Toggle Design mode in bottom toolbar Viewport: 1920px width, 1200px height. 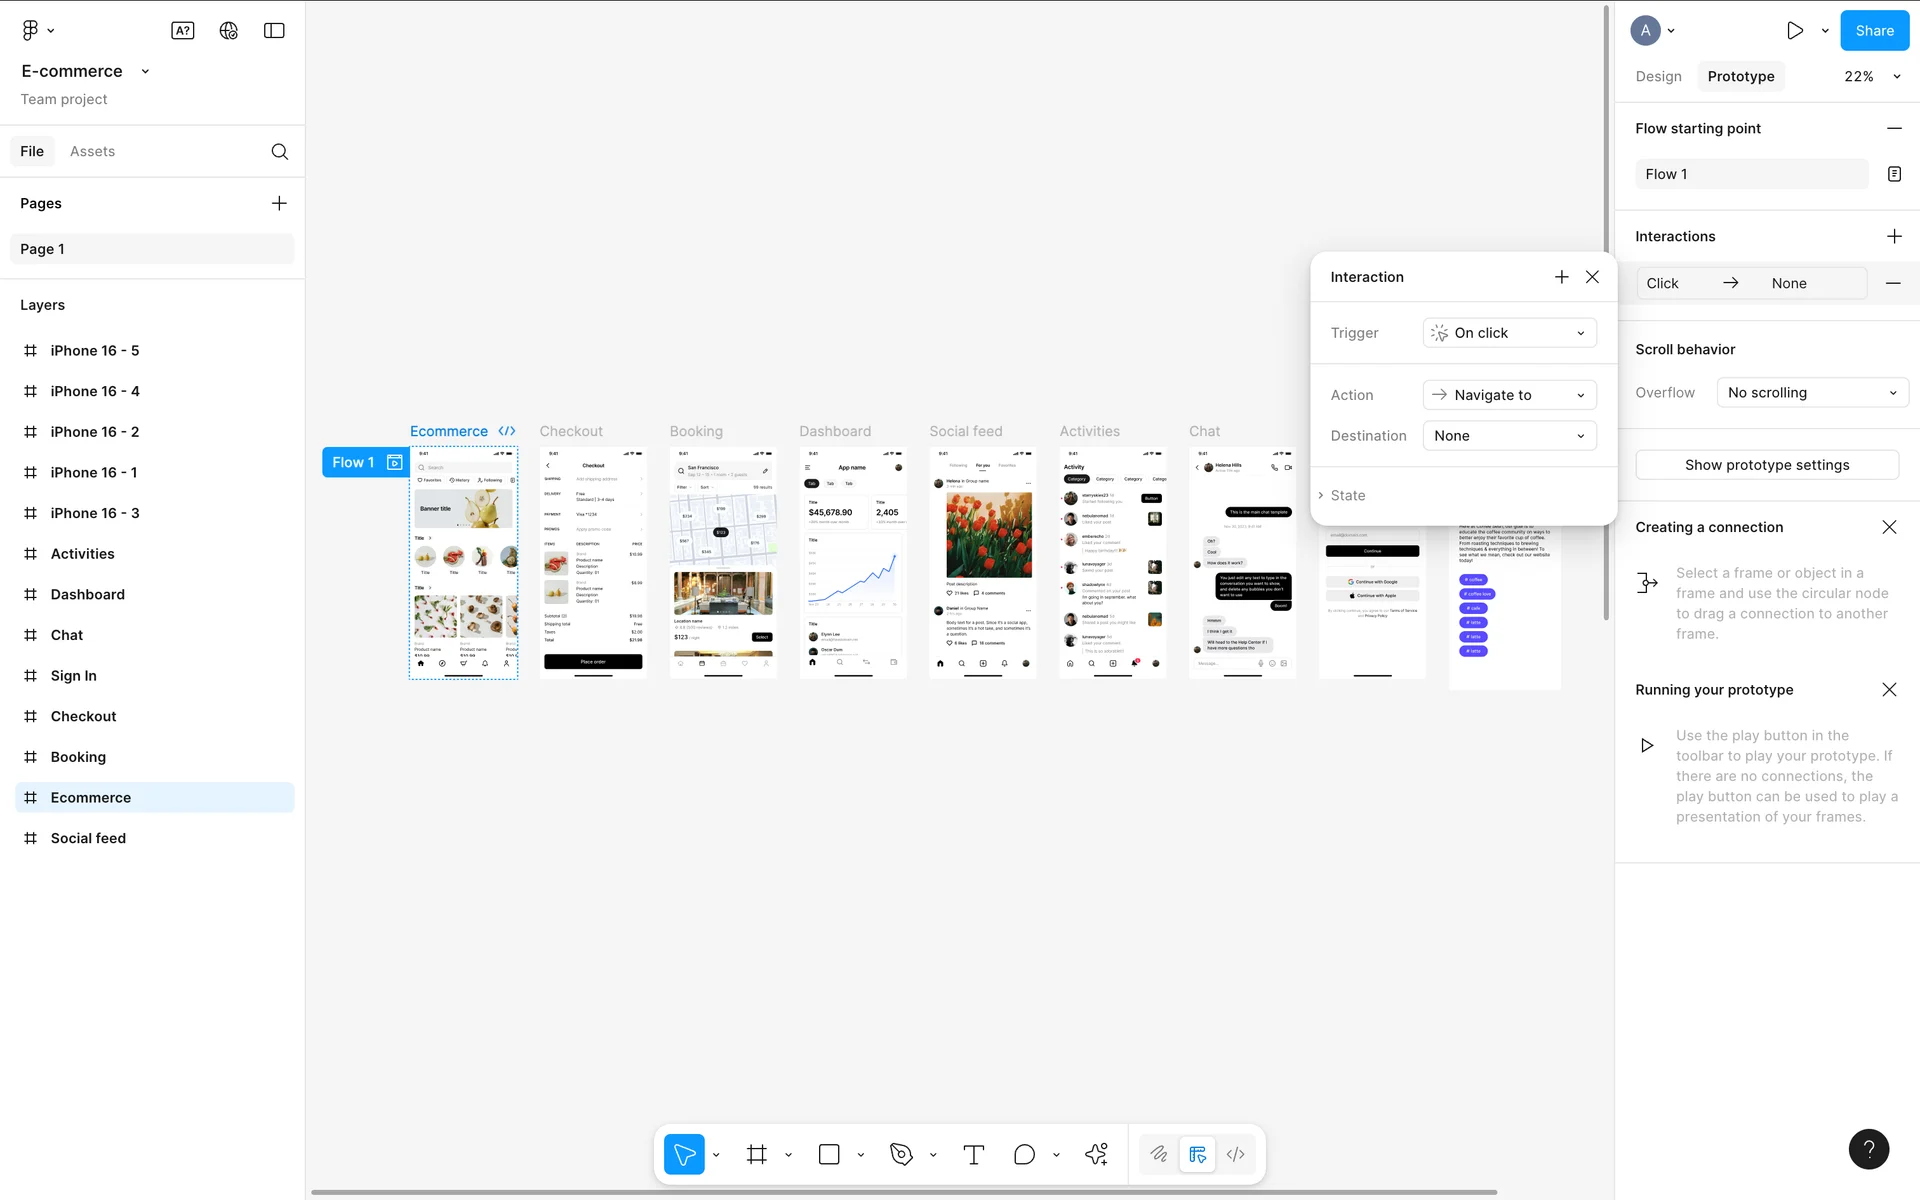[x=1197, y=1155]
